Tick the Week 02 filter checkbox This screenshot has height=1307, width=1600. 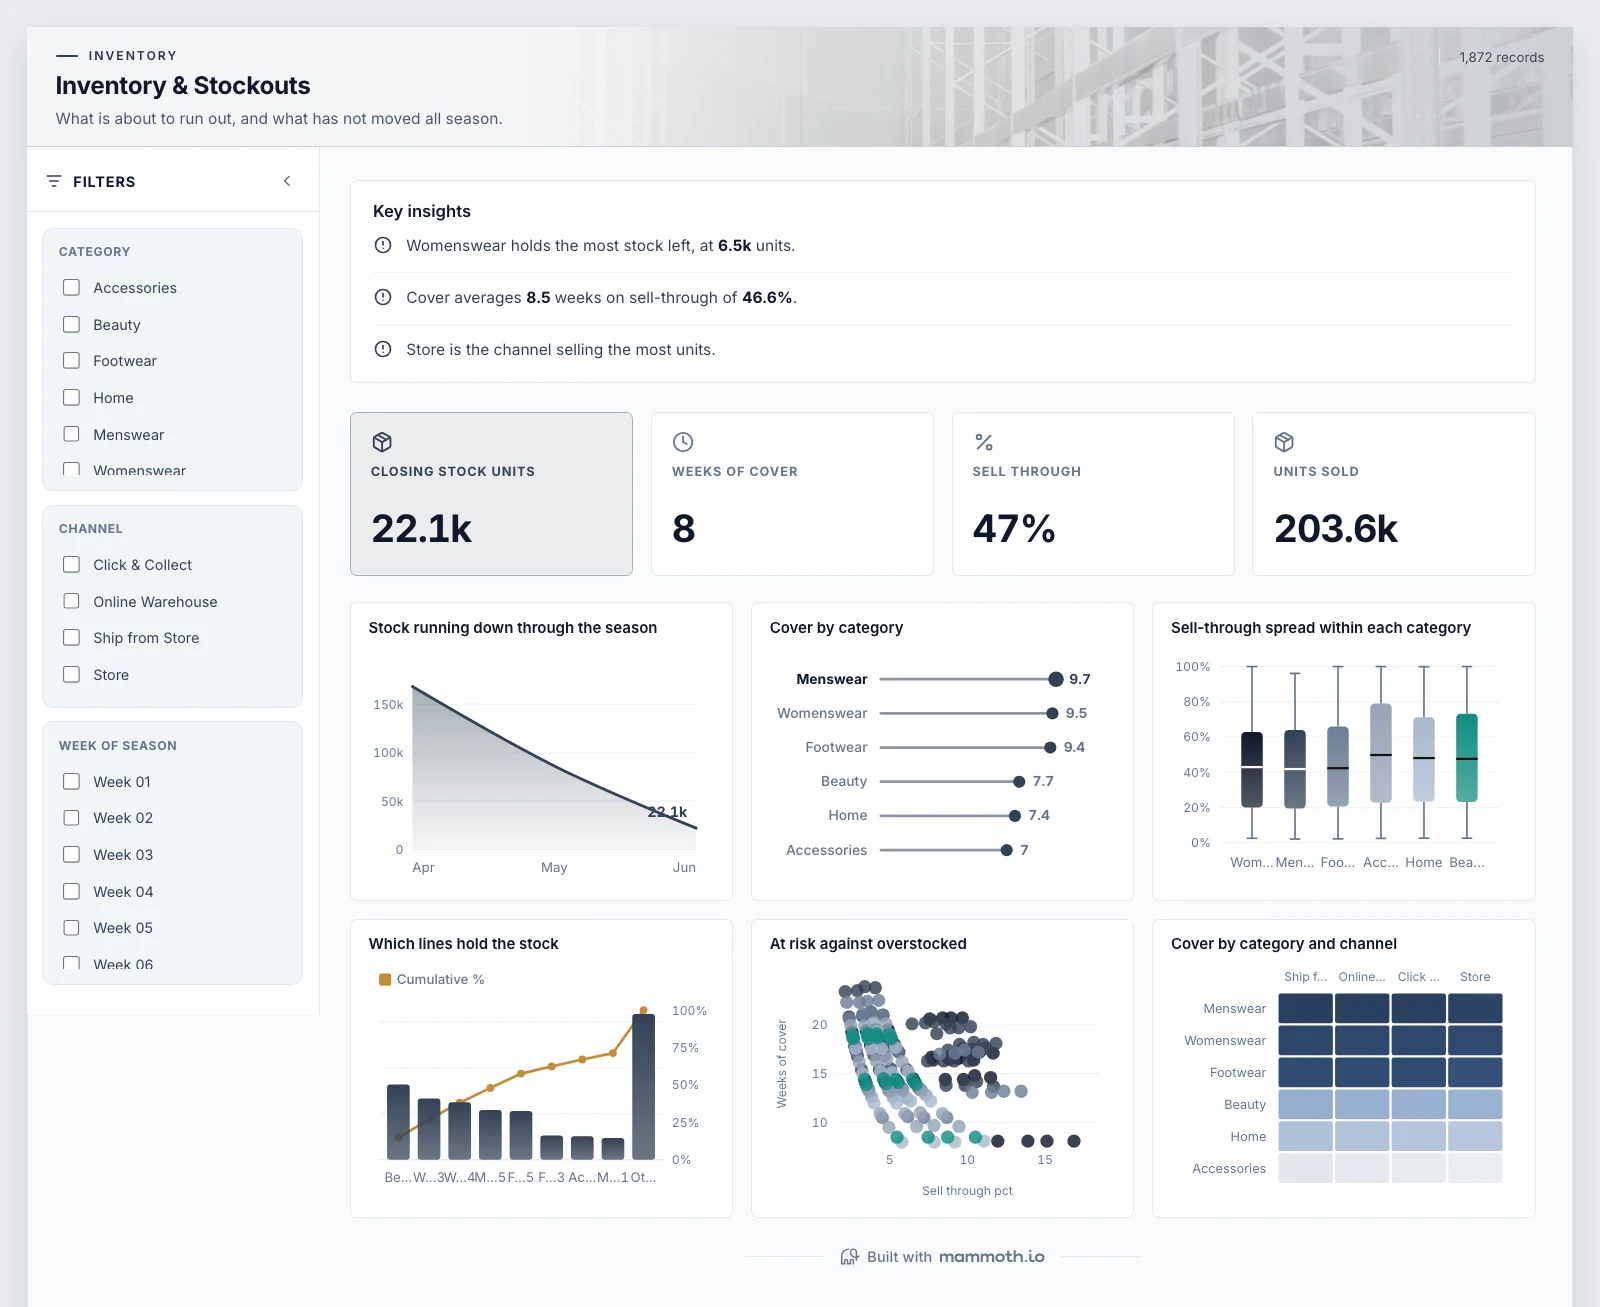pos(72,818)
